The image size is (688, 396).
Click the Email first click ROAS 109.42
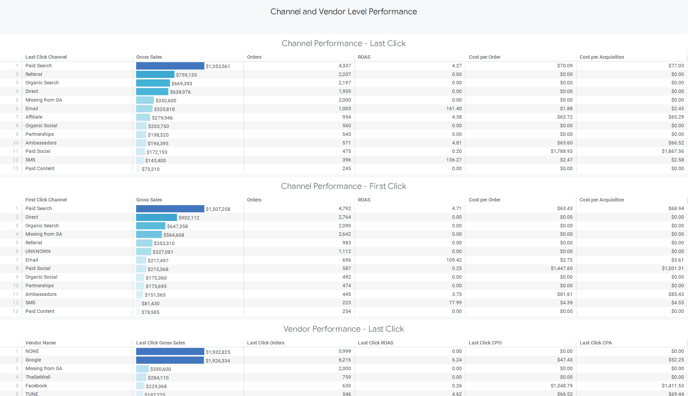(454, 260)
